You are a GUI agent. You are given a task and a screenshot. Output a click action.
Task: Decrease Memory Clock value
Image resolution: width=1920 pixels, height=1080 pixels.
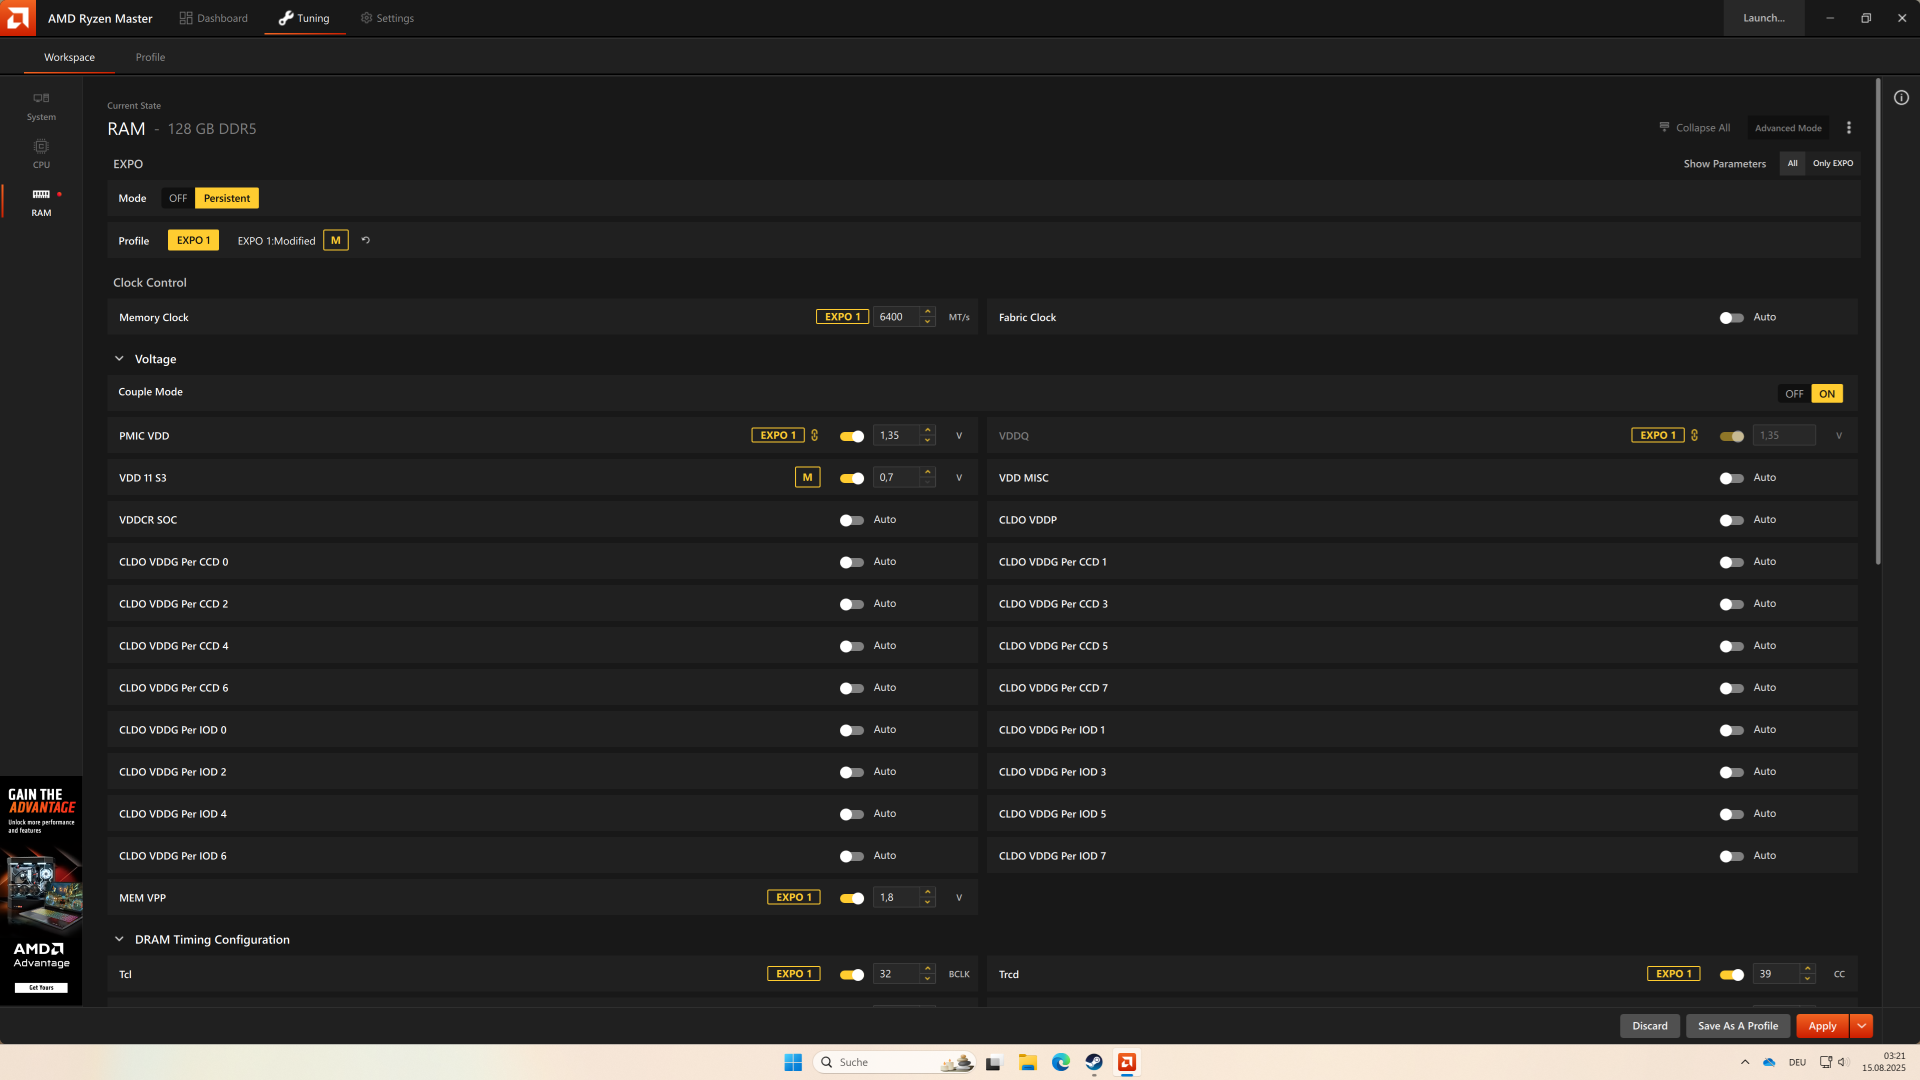point(928,322)
